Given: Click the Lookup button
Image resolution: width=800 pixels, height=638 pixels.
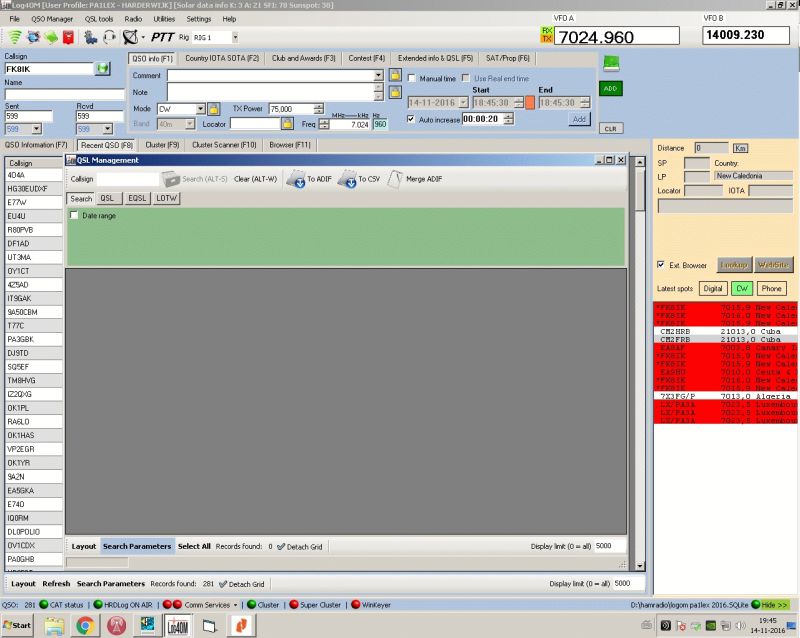Looking at the screenshot, I should tap(734, 265).
